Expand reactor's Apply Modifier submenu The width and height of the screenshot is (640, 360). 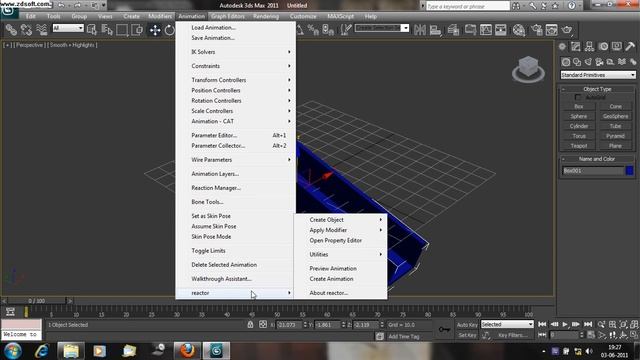(x=340, y=230)
